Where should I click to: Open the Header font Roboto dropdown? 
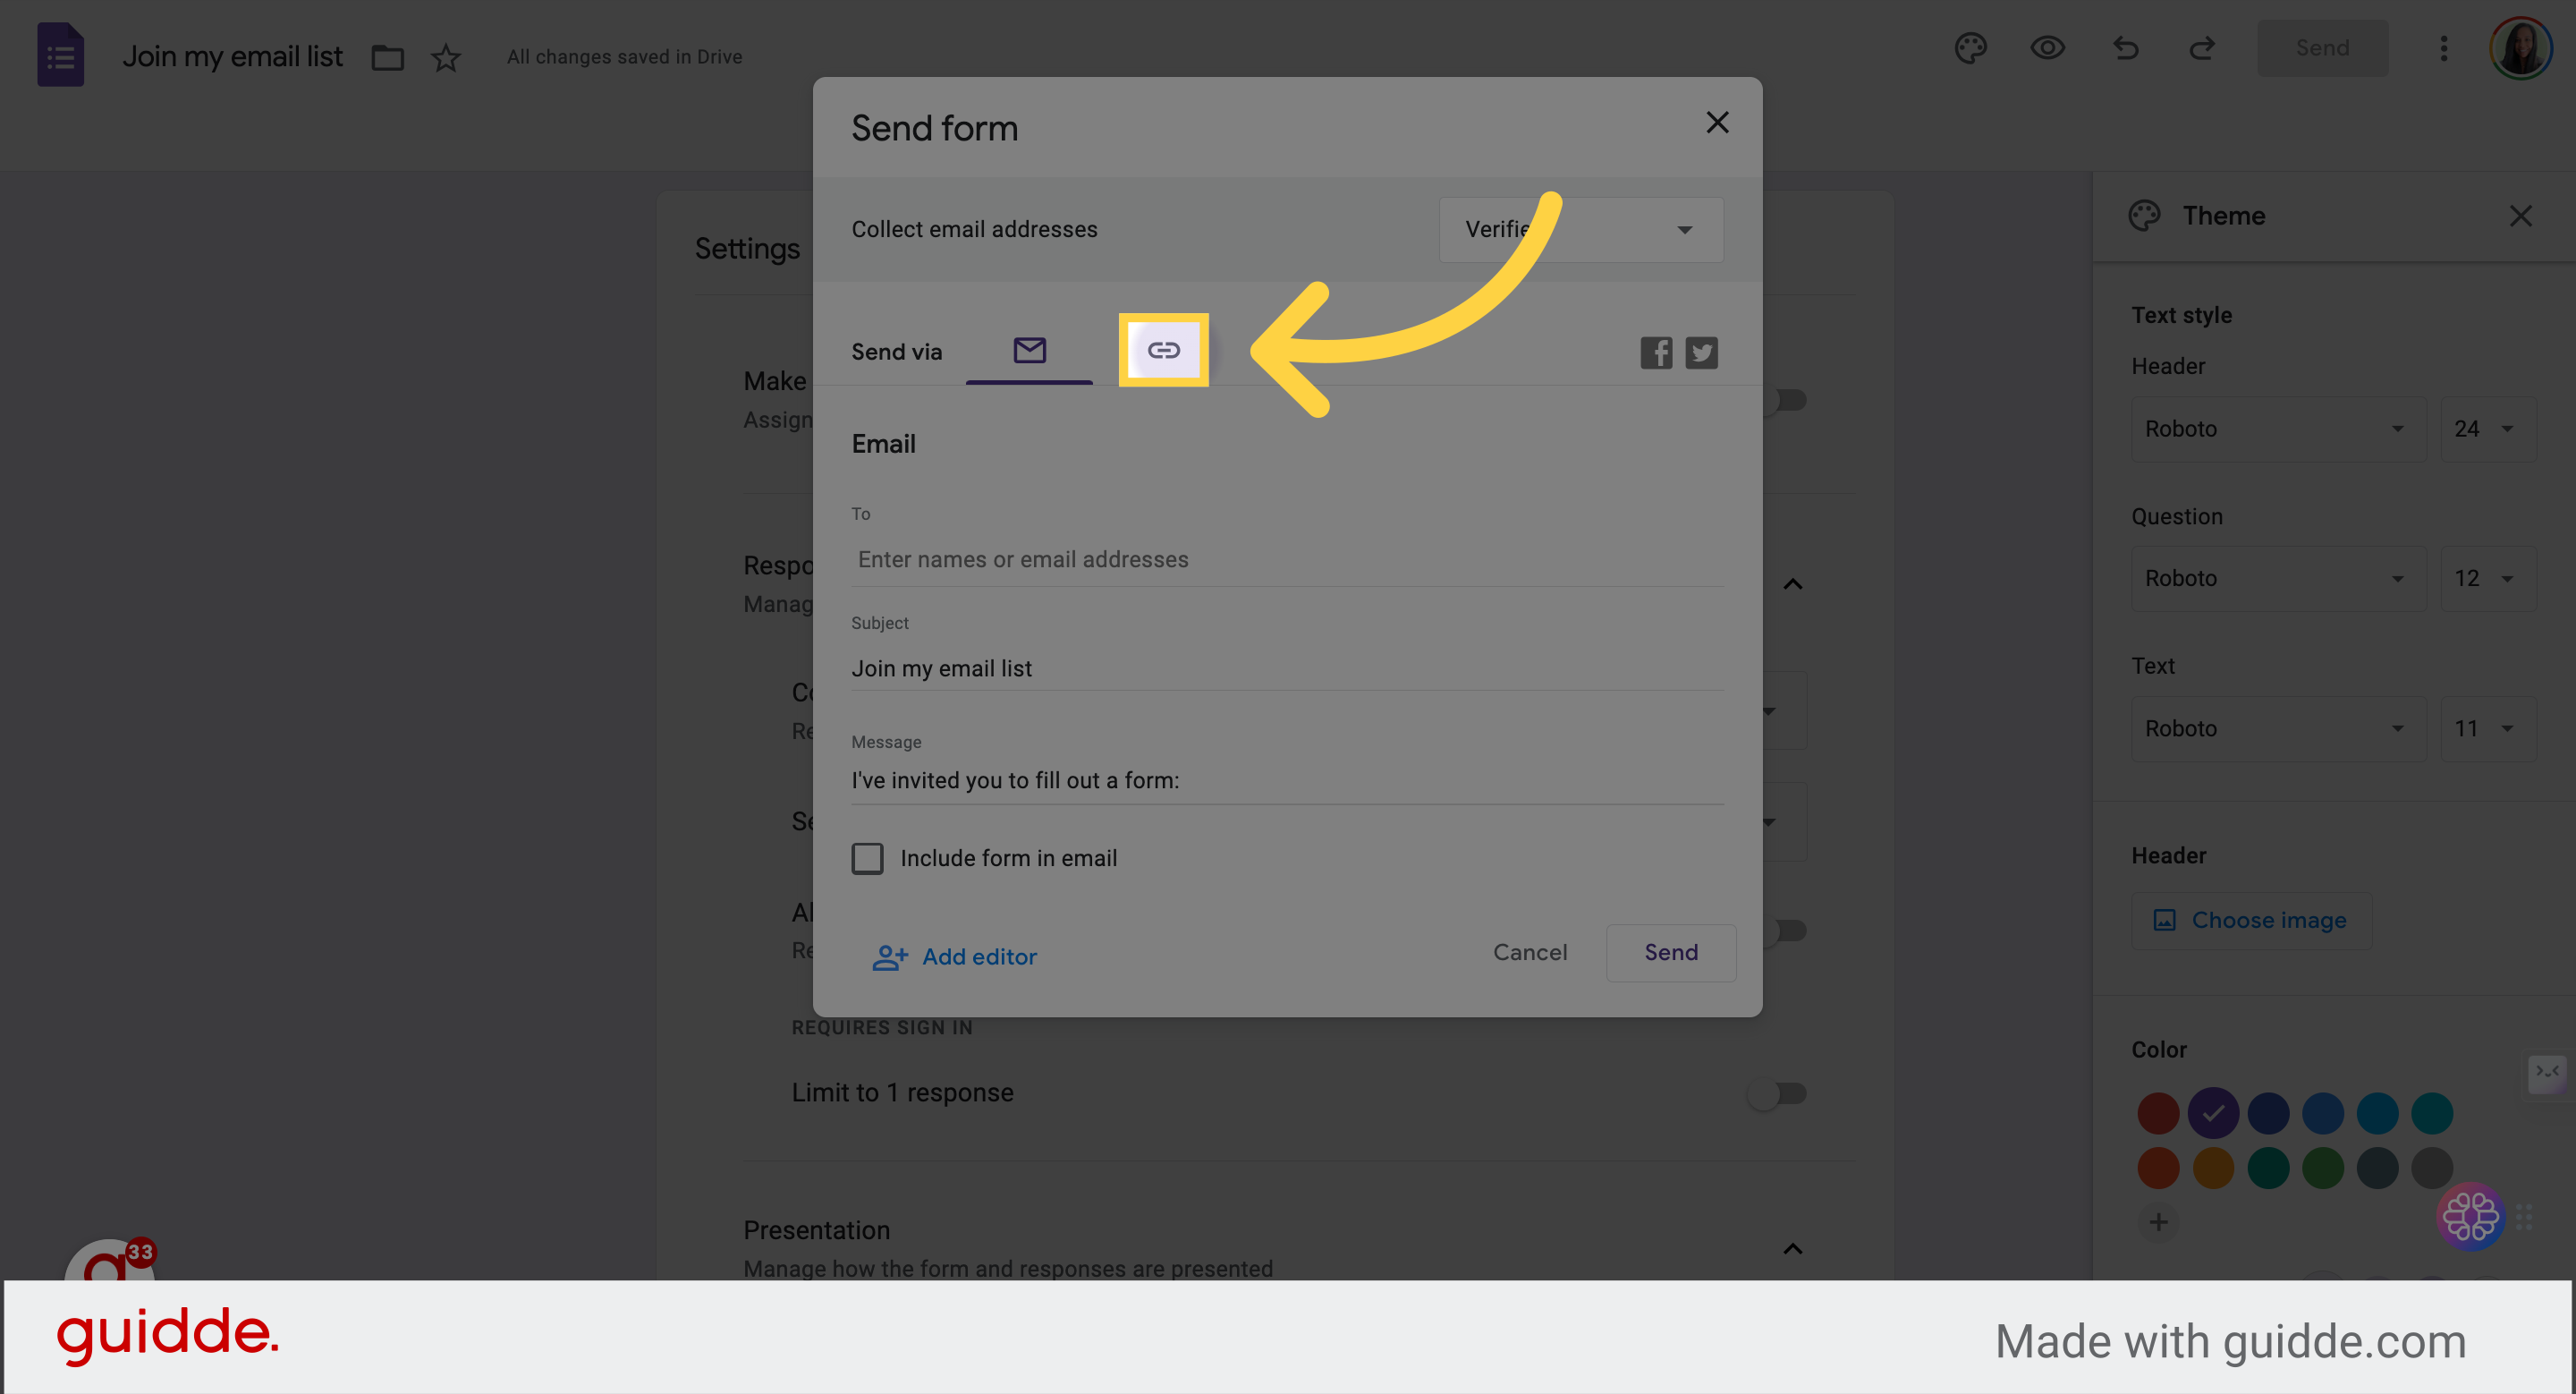[2277, 429]
